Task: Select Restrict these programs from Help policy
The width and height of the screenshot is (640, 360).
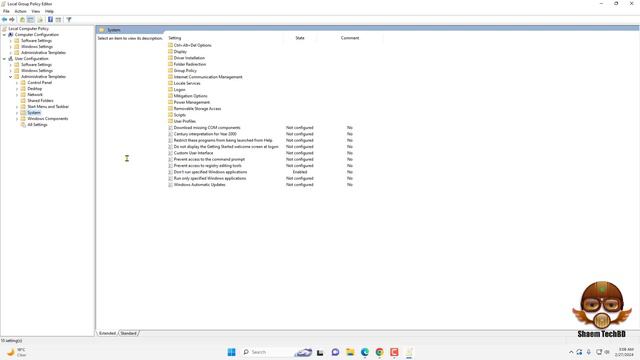Action: (223, 140)
